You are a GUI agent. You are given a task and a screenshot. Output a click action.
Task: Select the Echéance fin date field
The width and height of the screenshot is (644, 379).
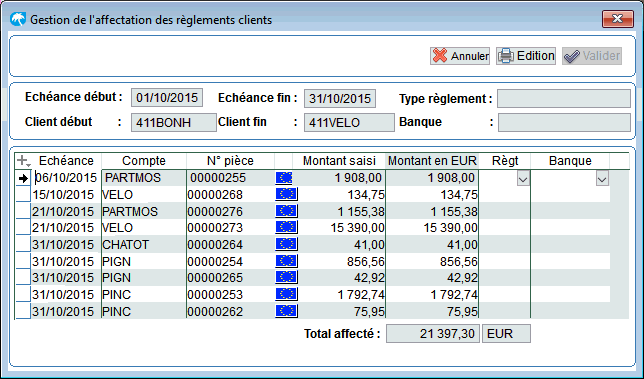tap(340, 99)
